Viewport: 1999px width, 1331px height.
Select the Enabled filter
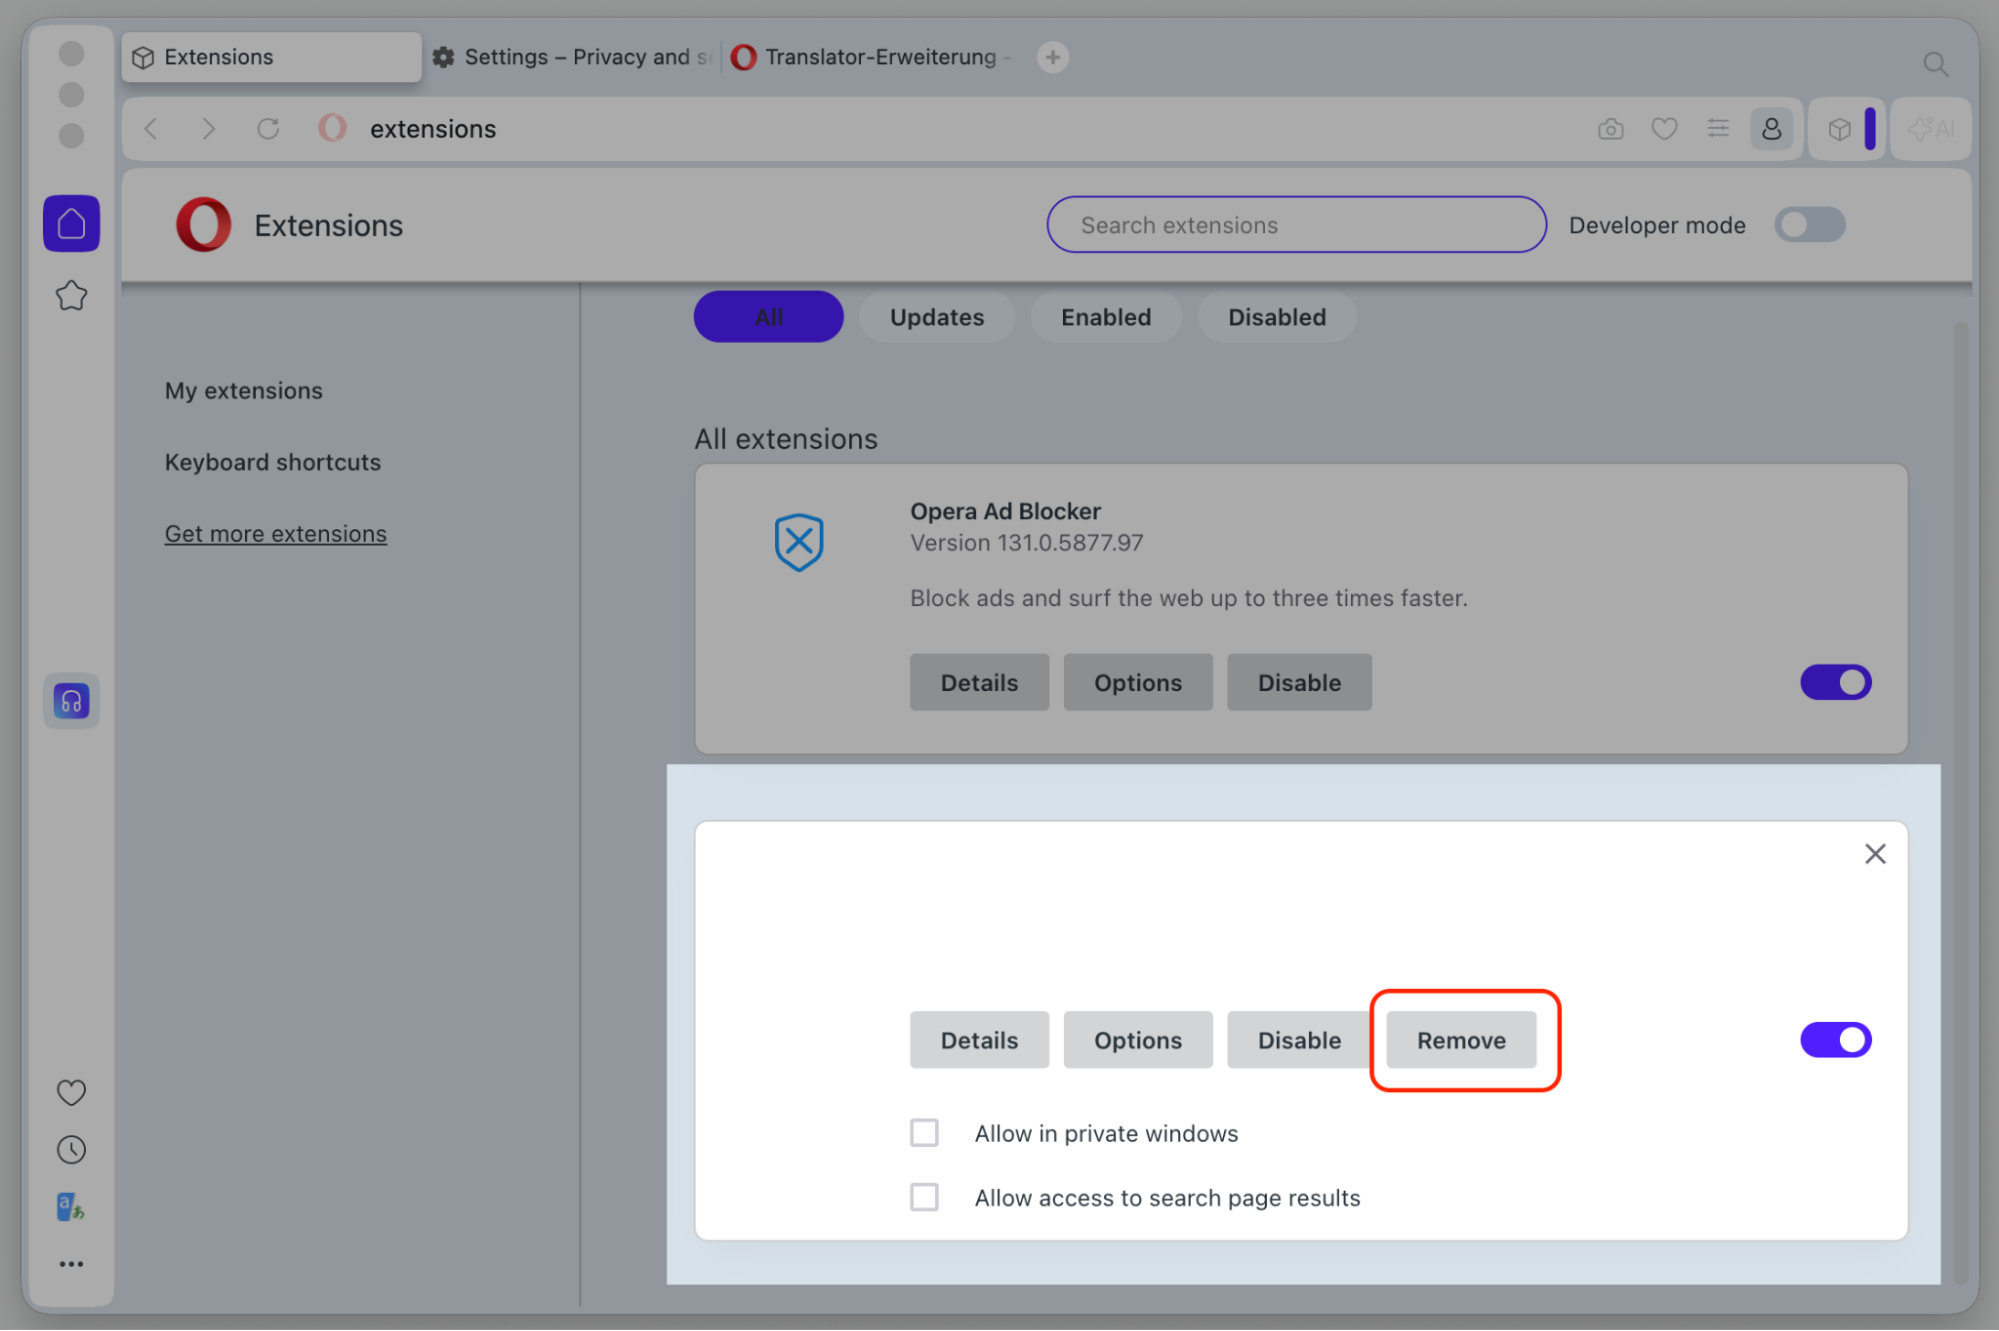point(1106,317)
